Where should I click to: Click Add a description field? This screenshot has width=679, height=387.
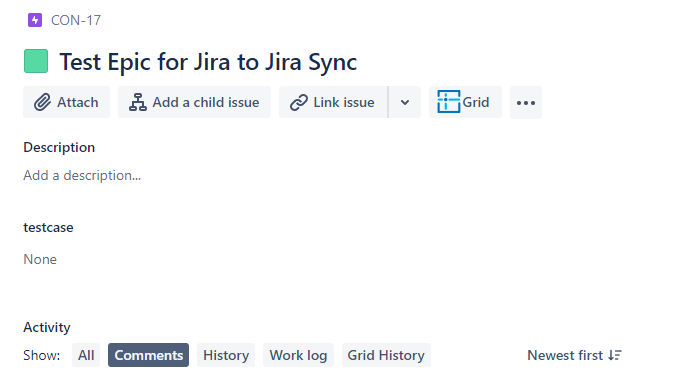point(82,175)
